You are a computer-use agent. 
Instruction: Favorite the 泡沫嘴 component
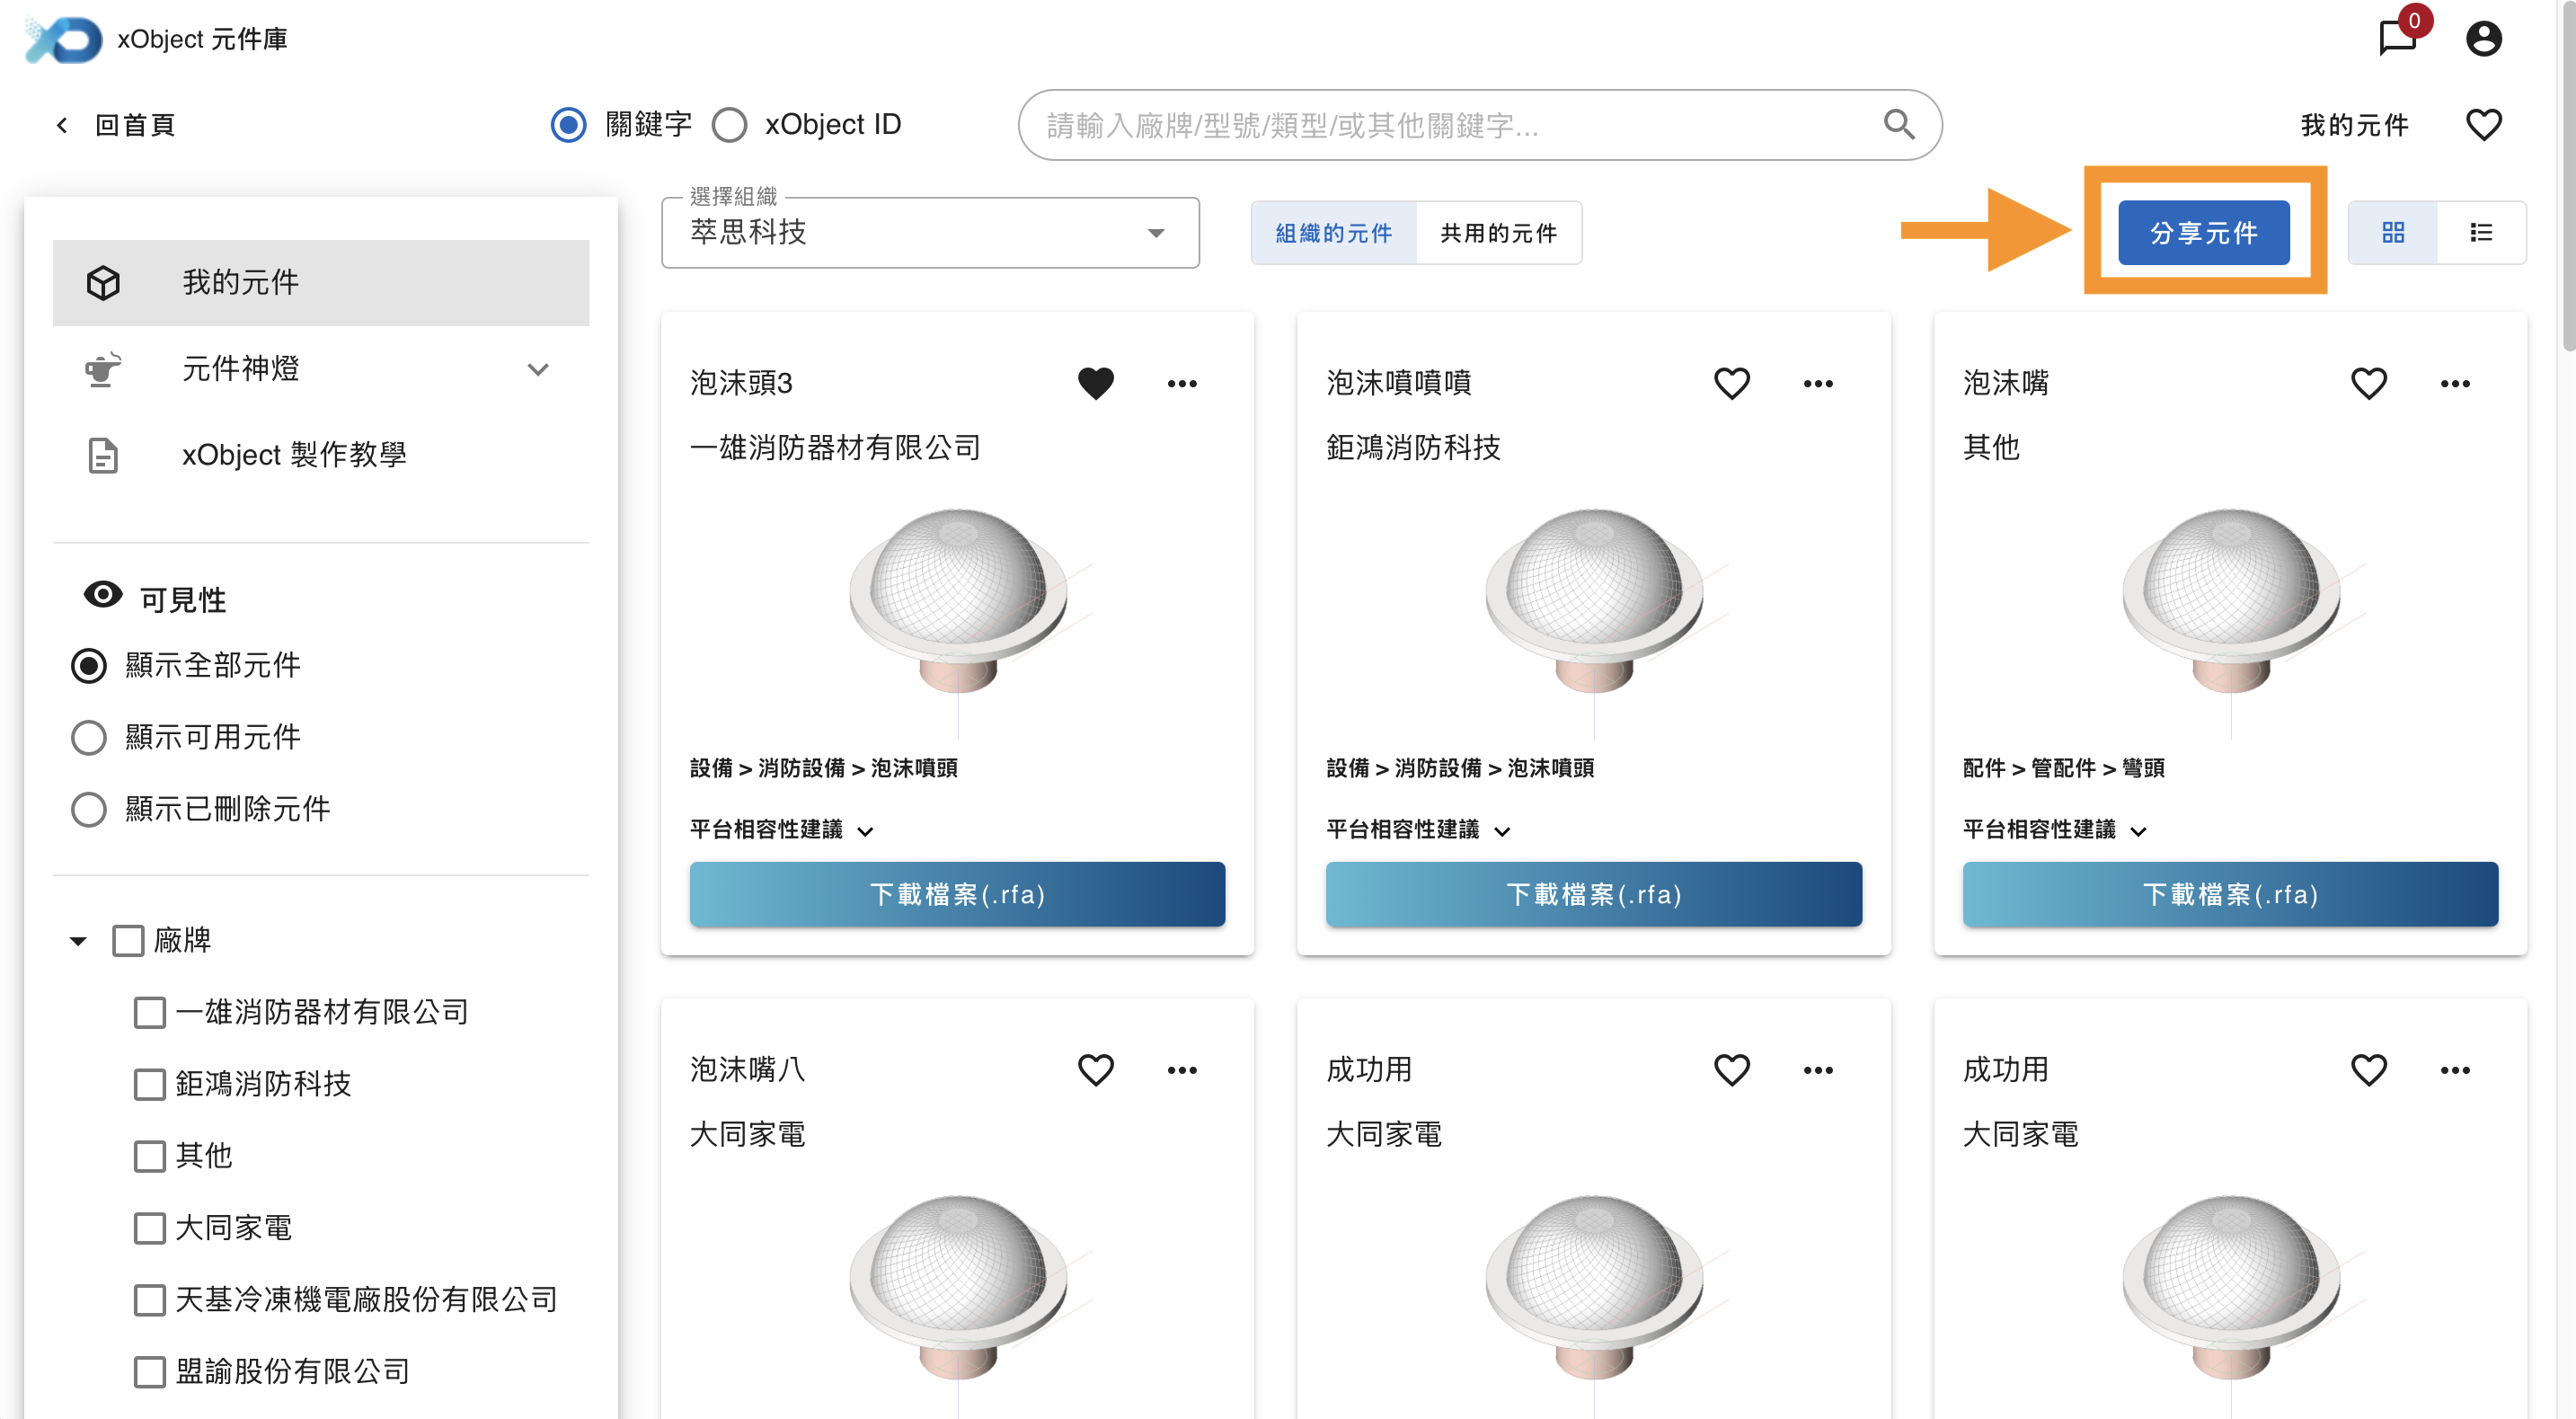point(2368,383)
